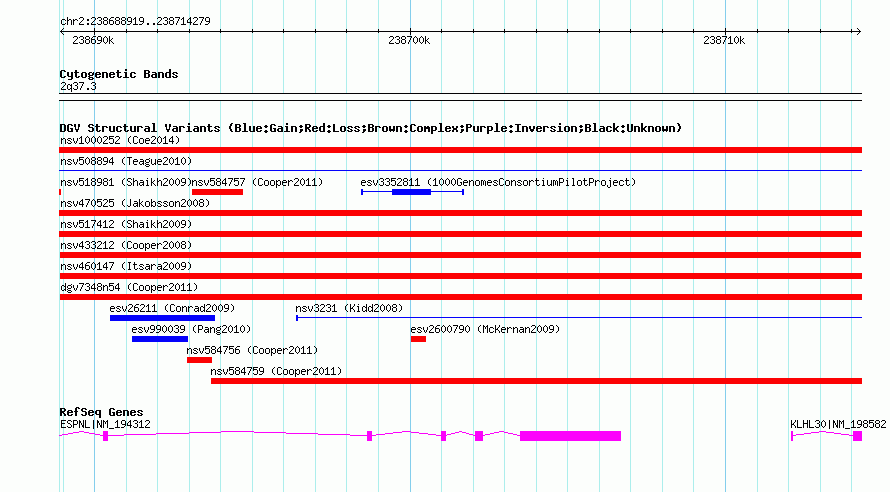Click the nsv584757 (Cooper2011) label

[257, 182]
